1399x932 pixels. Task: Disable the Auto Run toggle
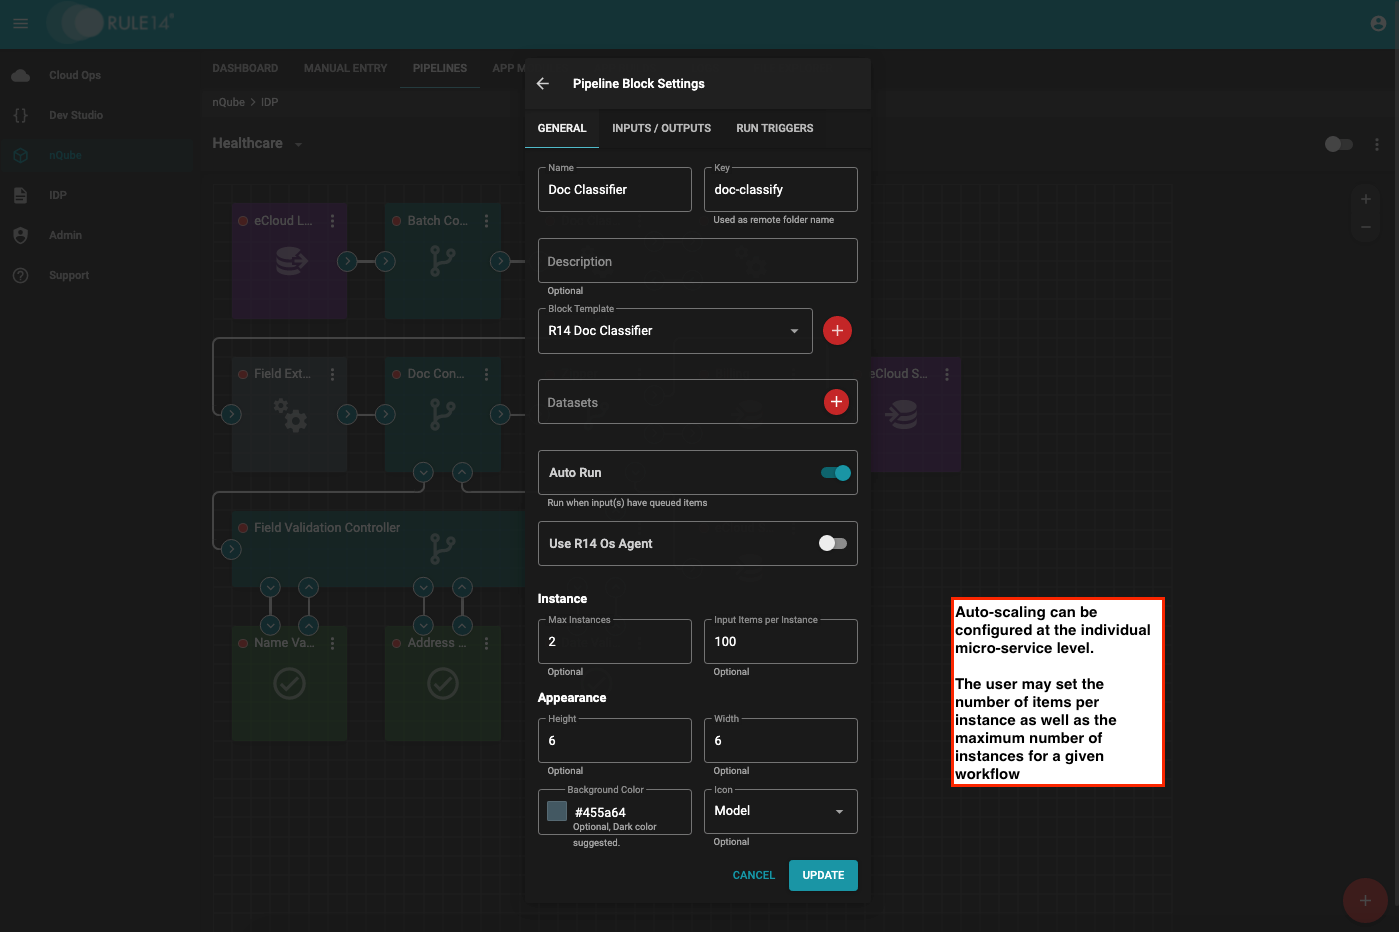click(x=835, y=473)
